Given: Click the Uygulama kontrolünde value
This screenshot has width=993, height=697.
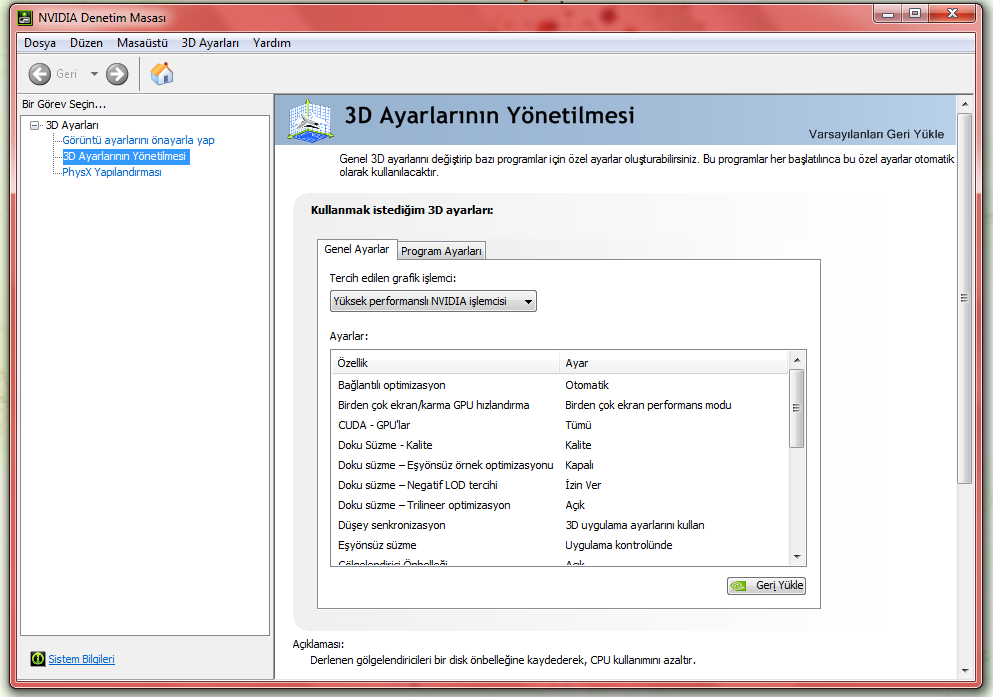Looking at the screenshot, I should [x=619, y=545].
